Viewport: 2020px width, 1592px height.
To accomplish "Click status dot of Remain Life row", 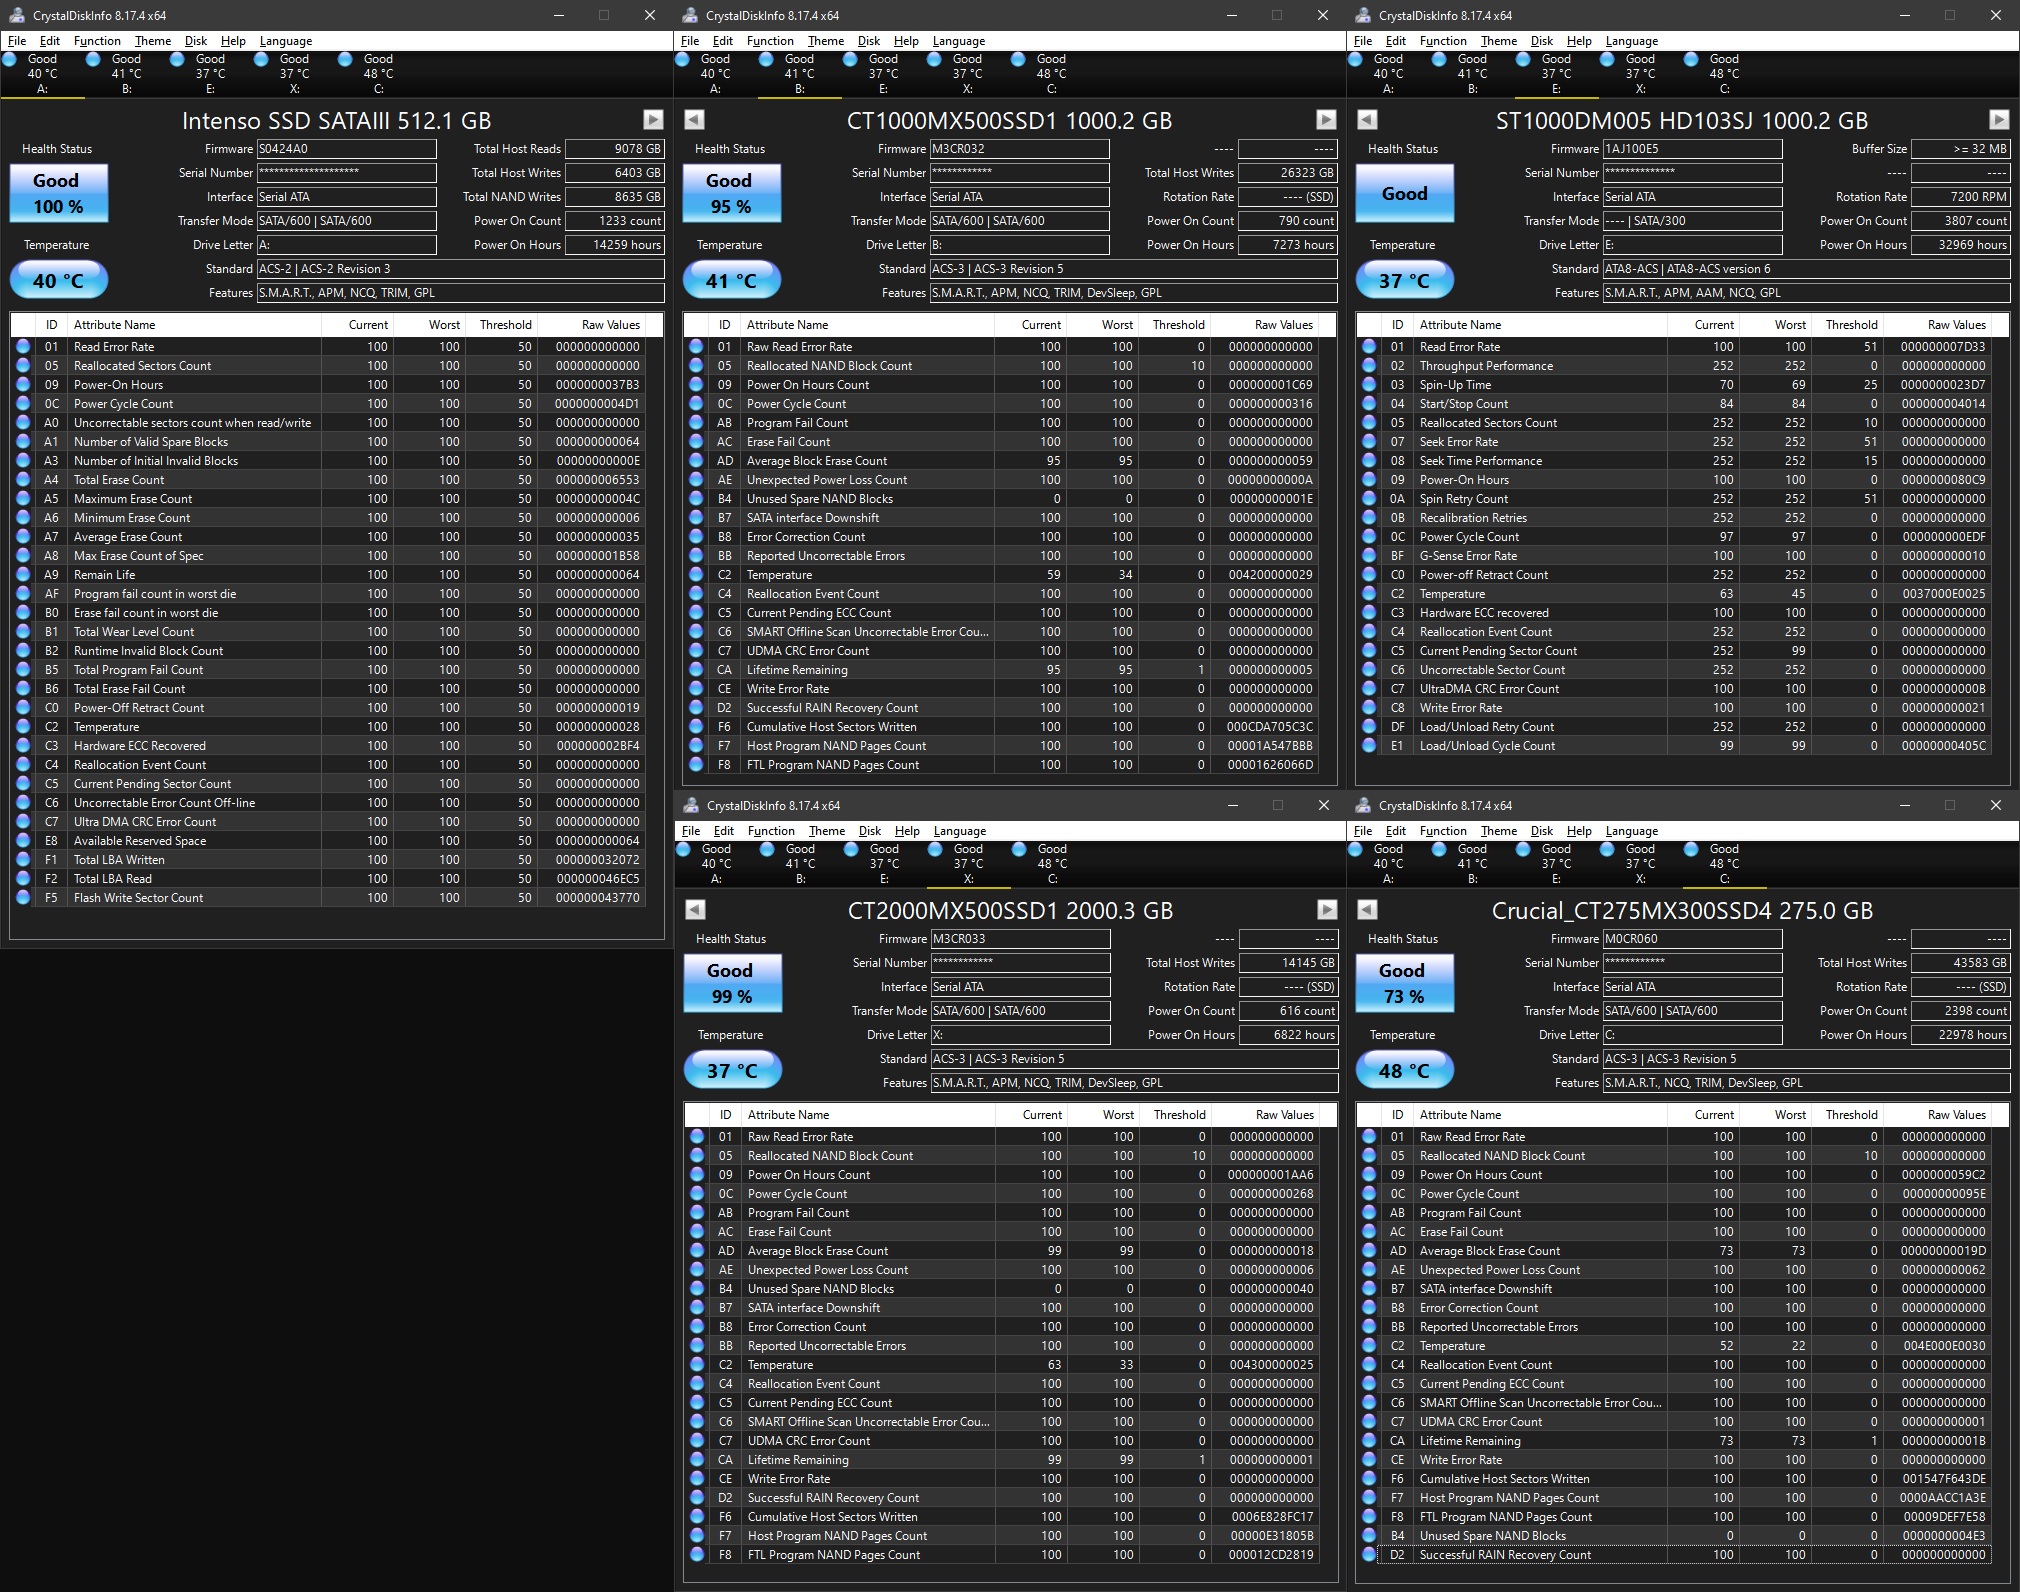I will pyautogui.click(x=23, y=575).
